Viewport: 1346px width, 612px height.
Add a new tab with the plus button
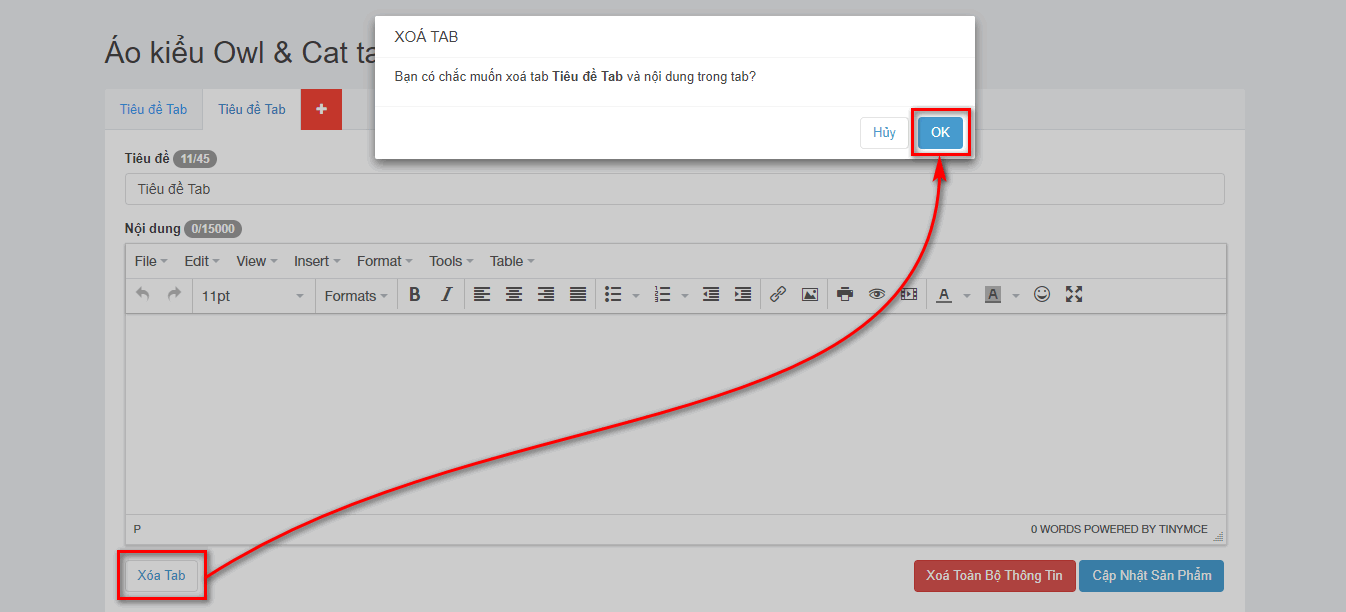(321, 109)
